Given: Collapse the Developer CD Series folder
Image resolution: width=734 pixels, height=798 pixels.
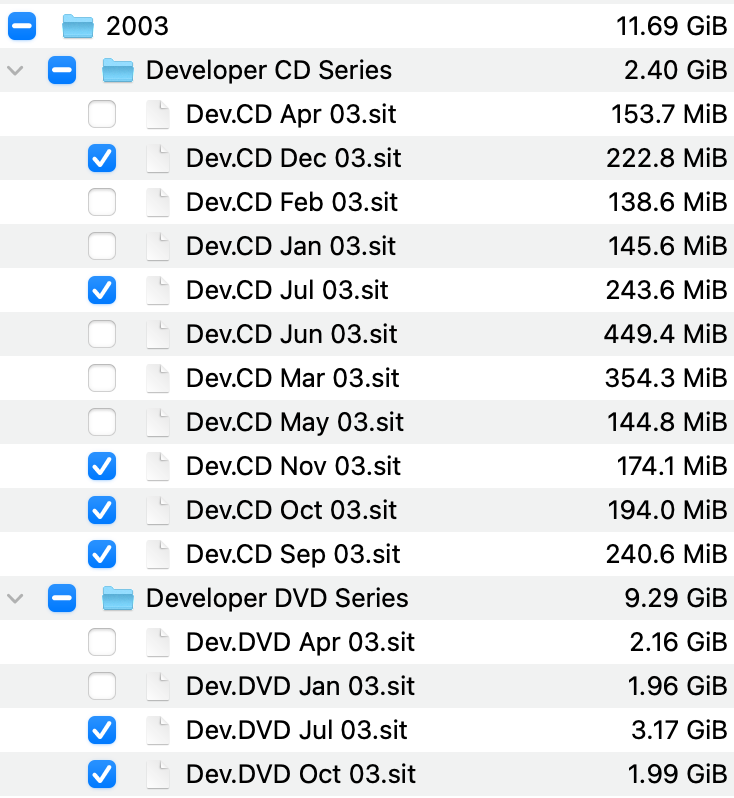Looking at the screenshot, I should (x=15, y=70).
